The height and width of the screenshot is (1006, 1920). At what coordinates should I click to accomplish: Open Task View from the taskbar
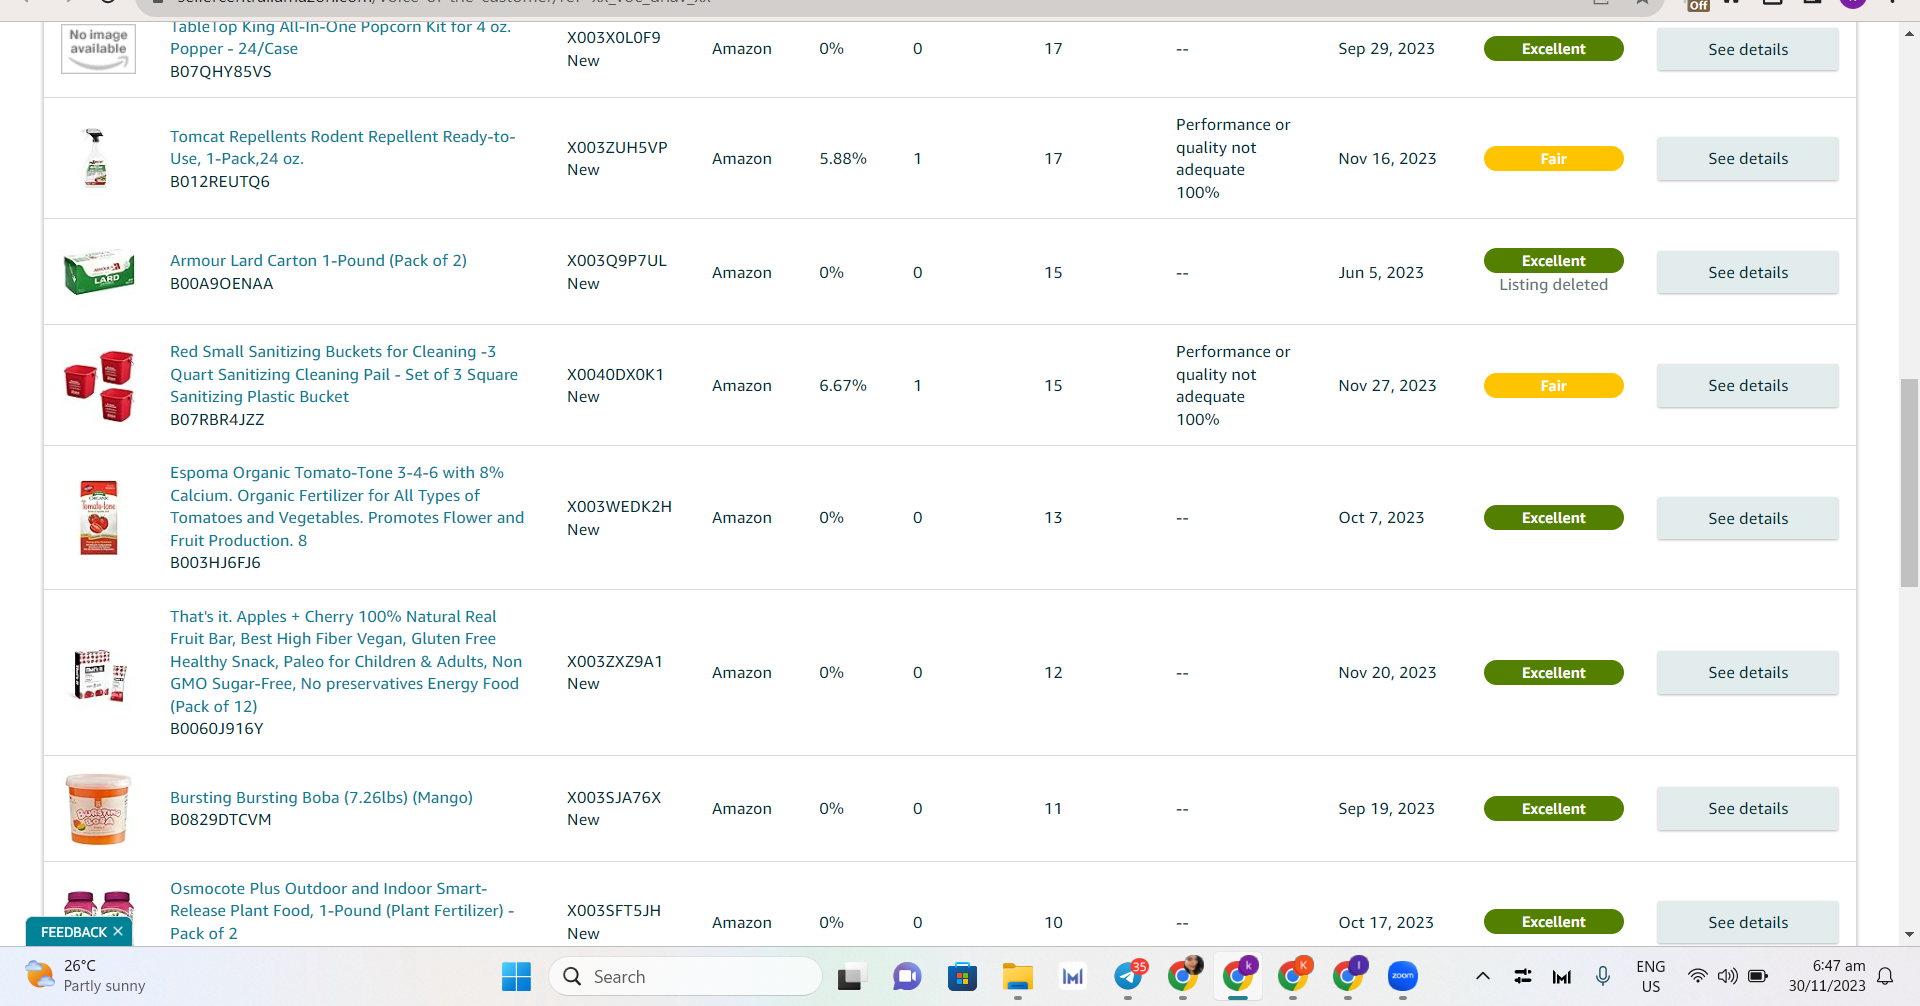(850, 976)
